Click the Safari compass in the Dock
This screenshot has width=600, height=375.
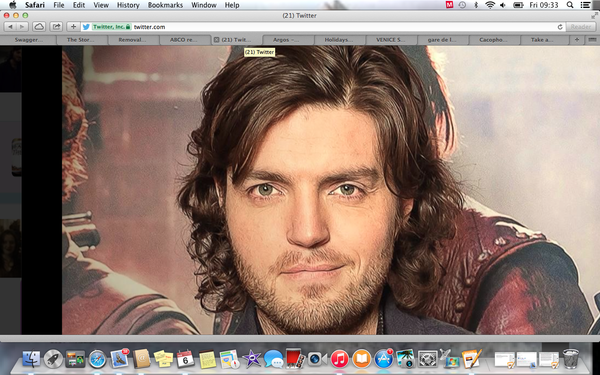(97, 359)
